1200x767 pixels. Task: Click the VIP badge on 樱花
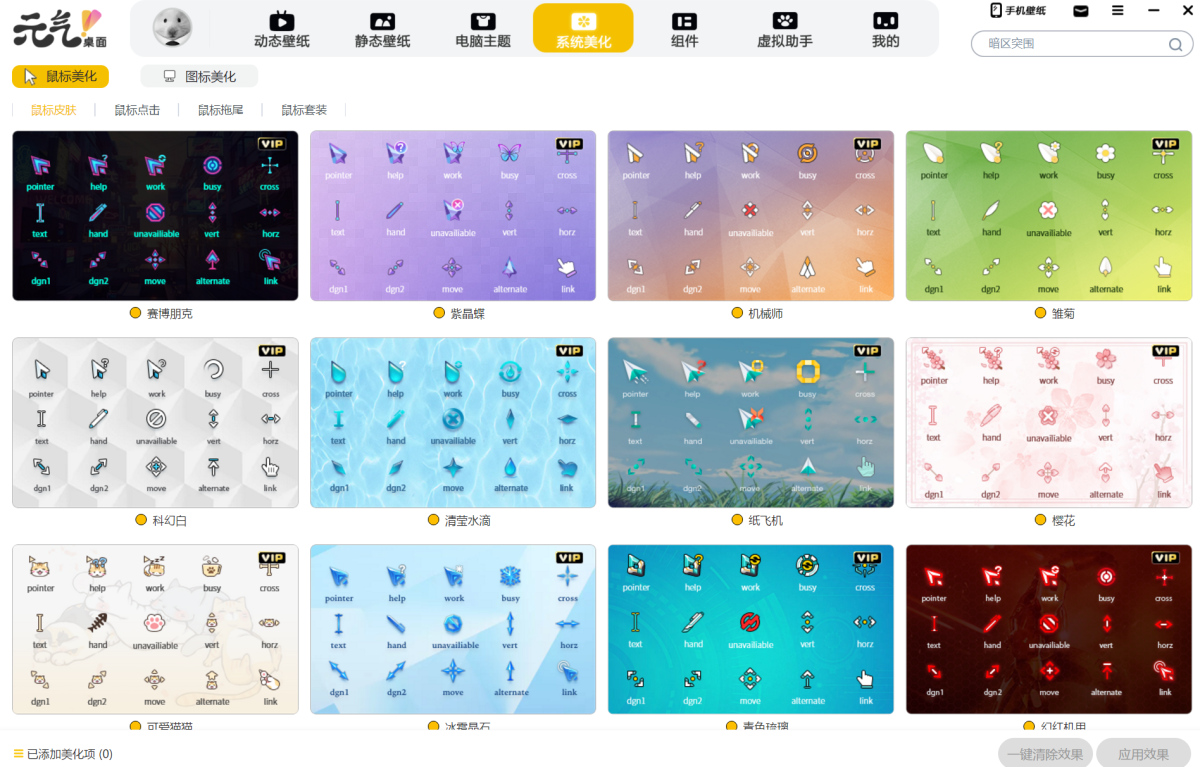(1165, 351)
